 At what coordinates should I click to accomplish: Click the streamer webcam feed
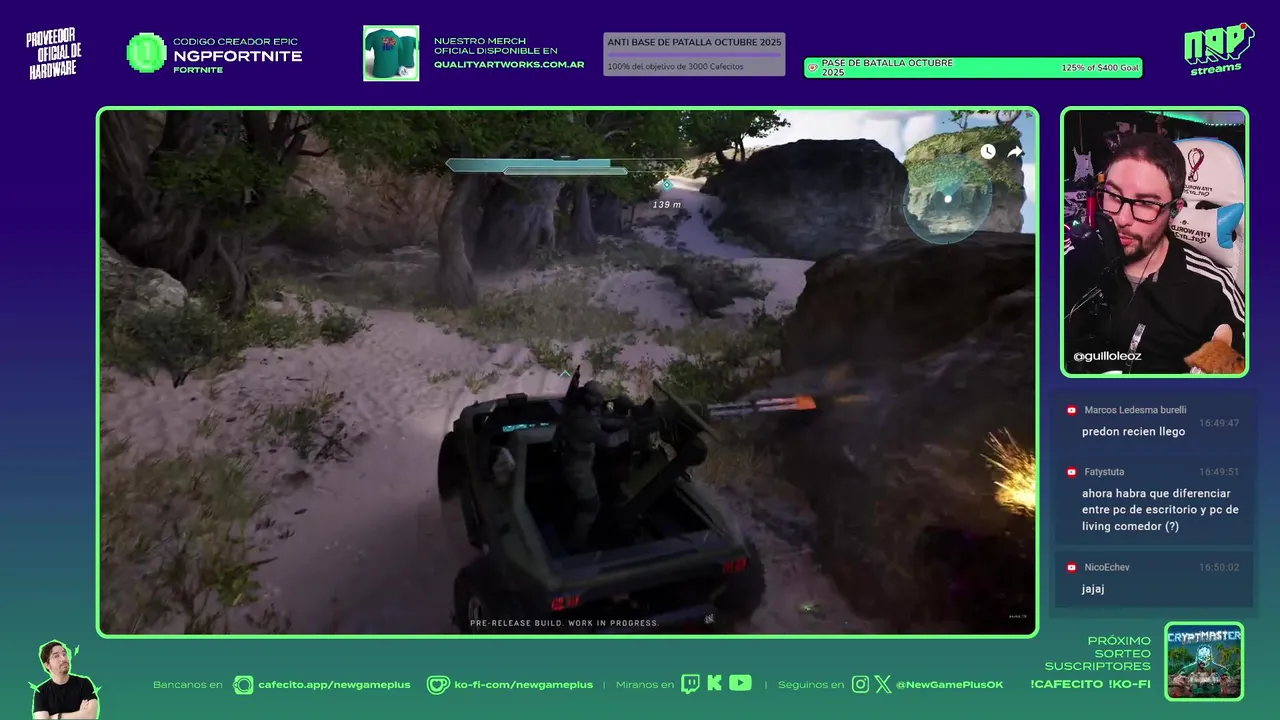[1154, 242]
